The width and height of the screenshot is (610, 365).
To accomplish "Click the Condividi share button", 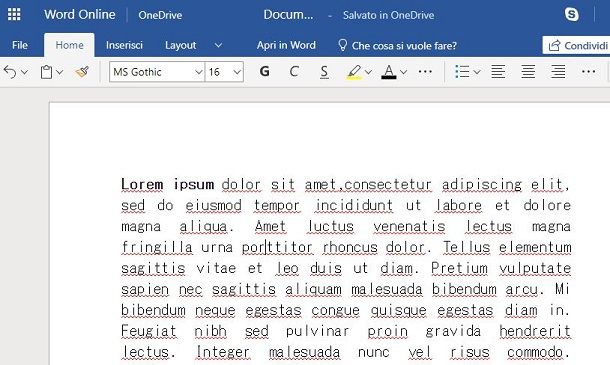I will point(577,46).
